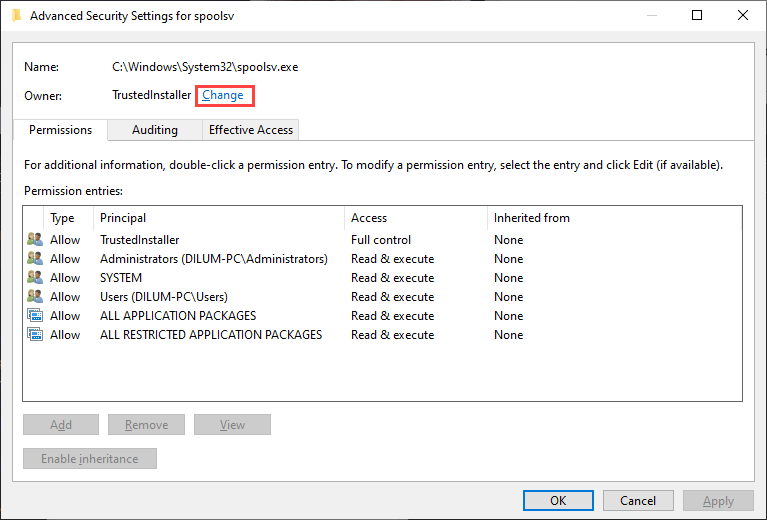Click the folder icon in title bar
The width and height of the screenshot is (767, 520).
pyautogui.click(x=16, y=16)
